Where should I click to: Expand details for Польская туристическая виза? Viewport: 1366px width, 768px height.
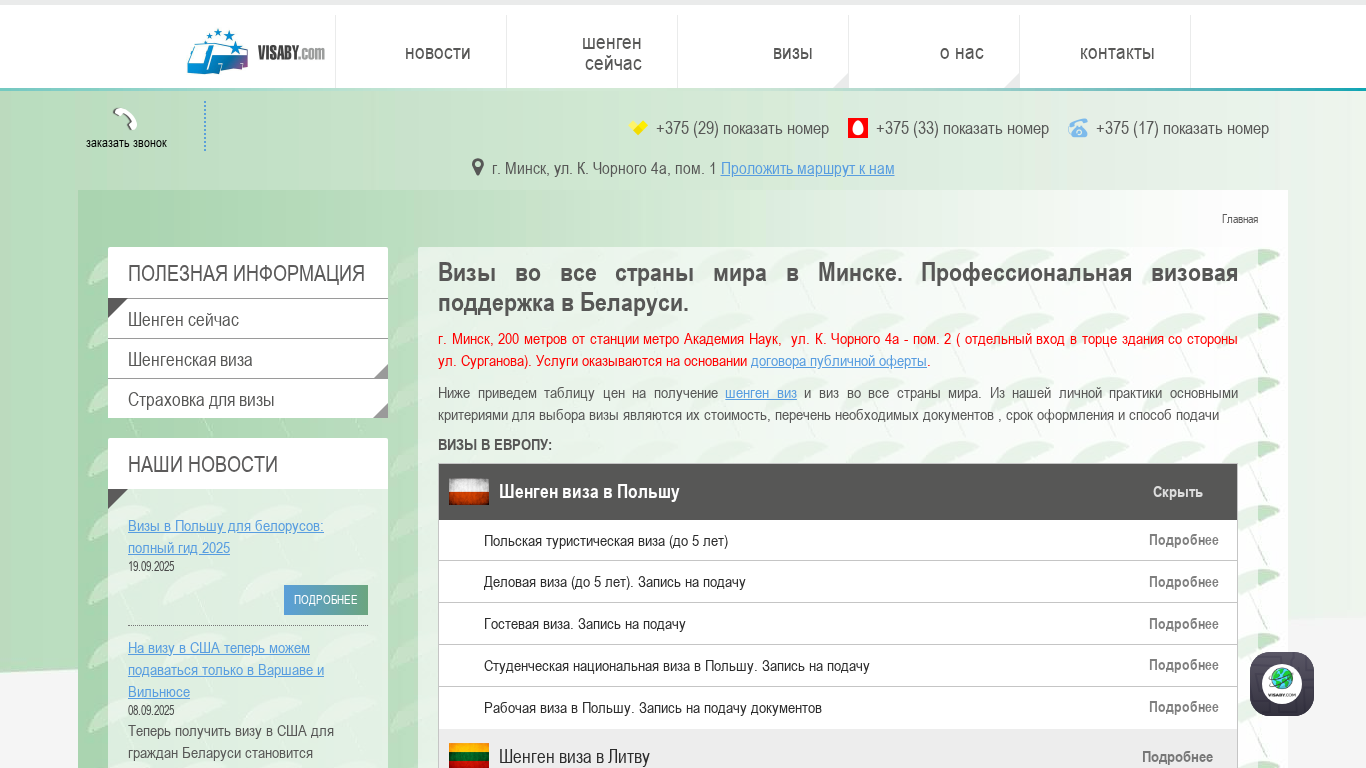point(1183,540)
